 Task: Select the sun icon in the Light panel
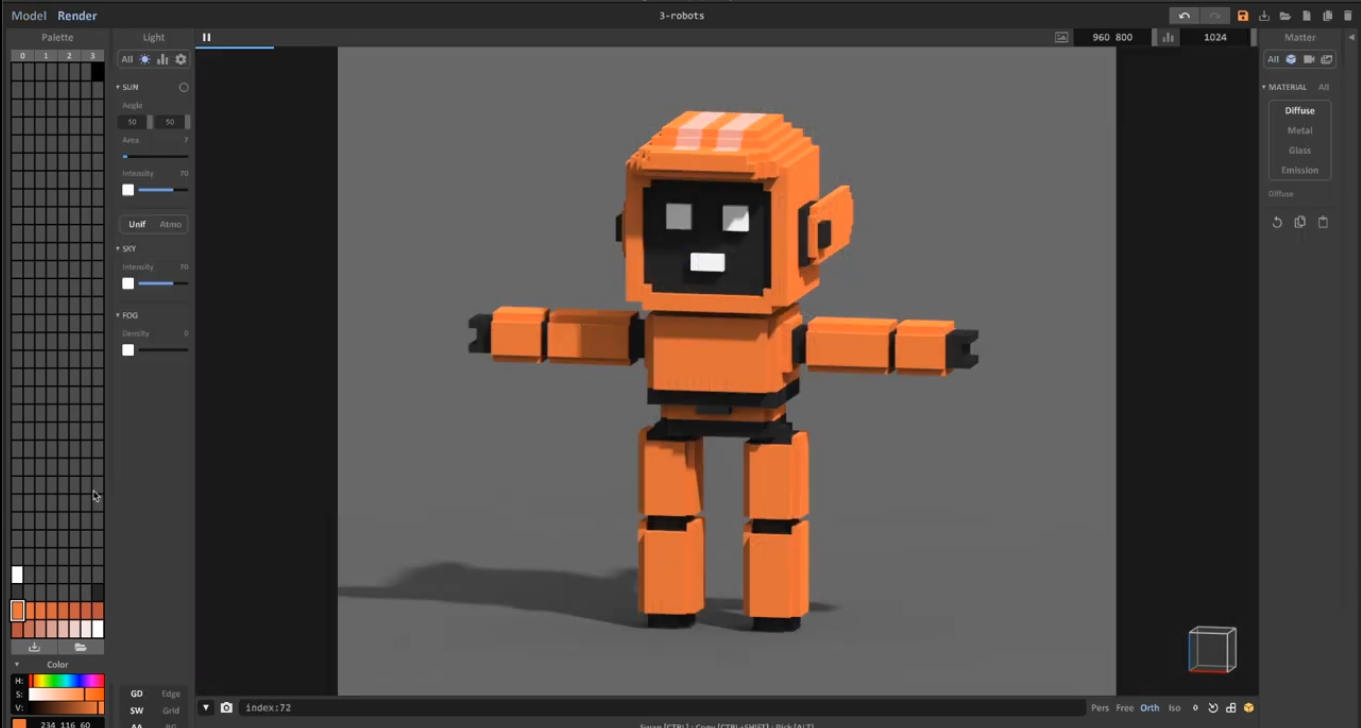(x=145, y=59)
